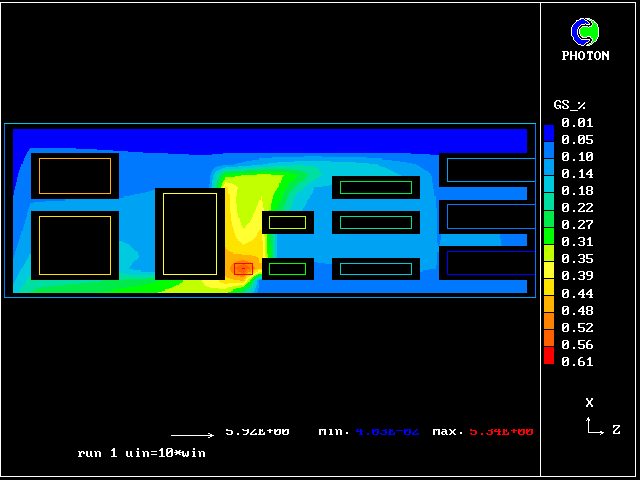Click the velocity reference vector arrow
This screenshot has width=640, height=480.
coord(192,435)
